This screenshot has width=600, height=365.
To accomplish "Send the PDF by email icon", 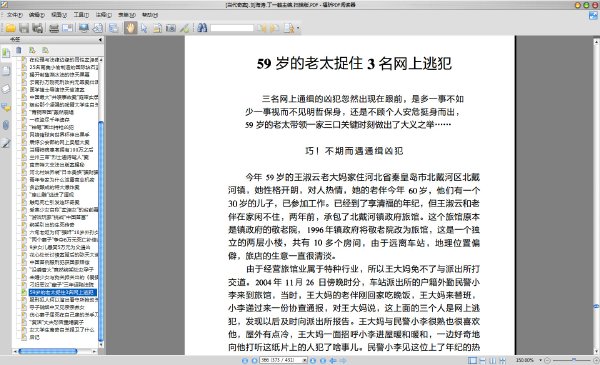I will coord(68,28).
